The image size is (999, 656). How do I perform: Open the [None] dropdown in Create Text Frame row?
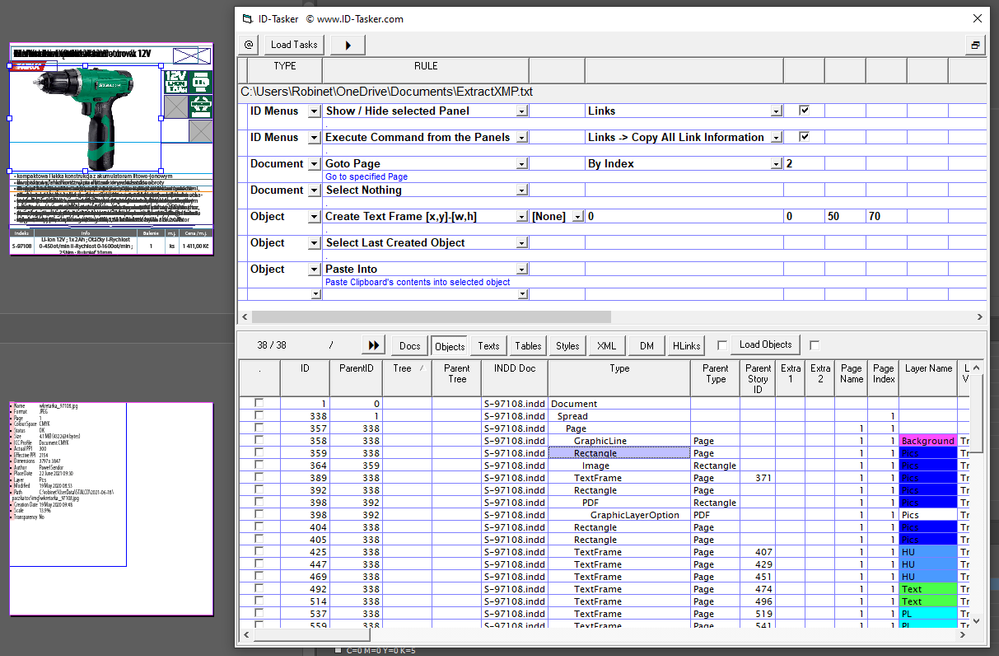[x=578, y=217]
